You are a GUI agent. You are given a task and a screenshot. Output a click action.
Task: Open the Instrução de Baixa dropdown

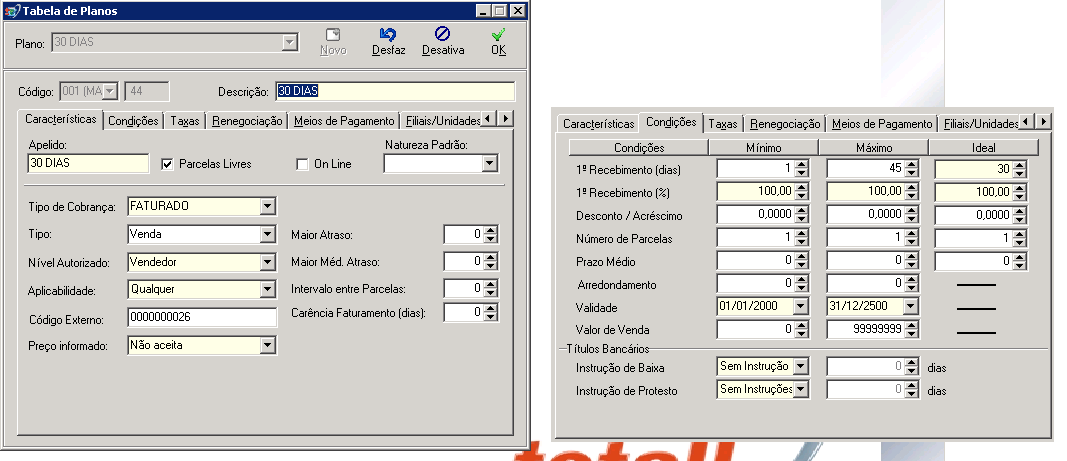tap(801, 366)
